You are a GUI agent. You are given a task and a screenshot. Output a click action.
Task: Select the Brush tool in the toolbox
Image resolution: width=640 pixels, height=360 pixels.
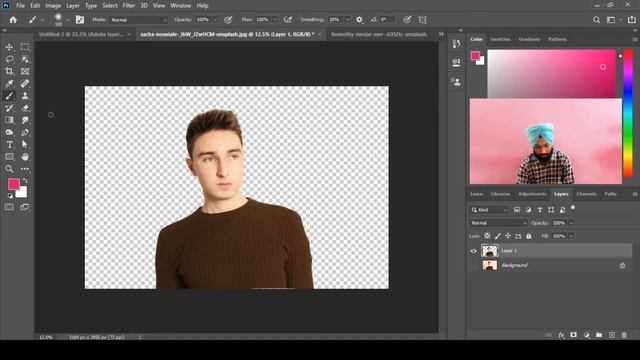click(x=9, y=96)
